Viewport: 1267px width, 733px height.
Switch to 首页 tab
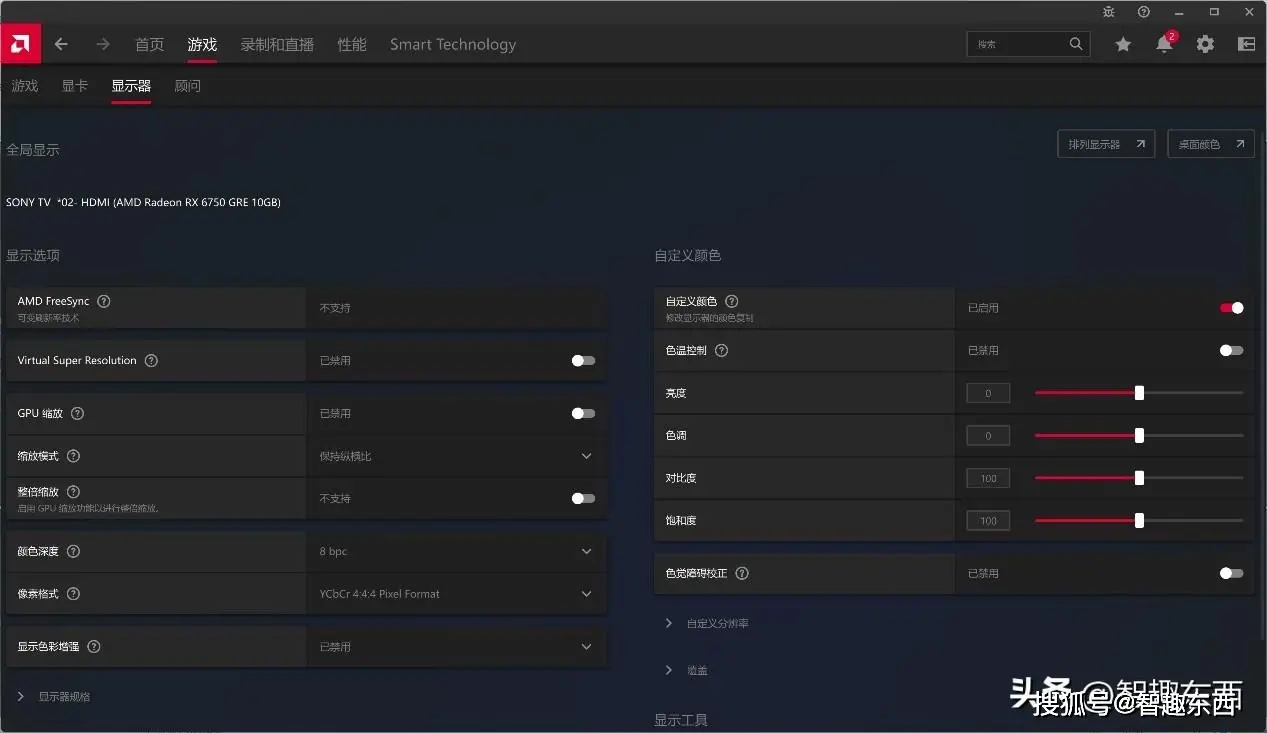[x=149, y=44]
